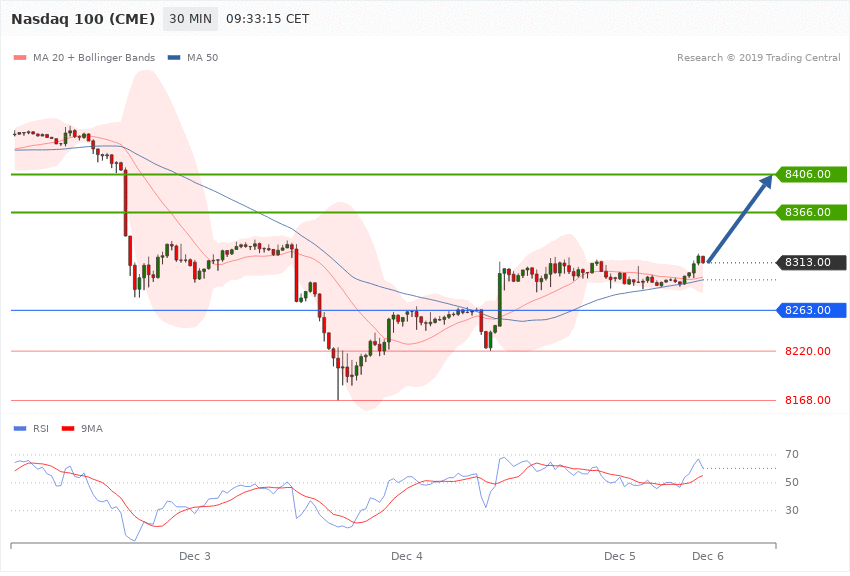Click the RSI 70 level label
This screenshot has width=850, height=576.
pos(791,454)
